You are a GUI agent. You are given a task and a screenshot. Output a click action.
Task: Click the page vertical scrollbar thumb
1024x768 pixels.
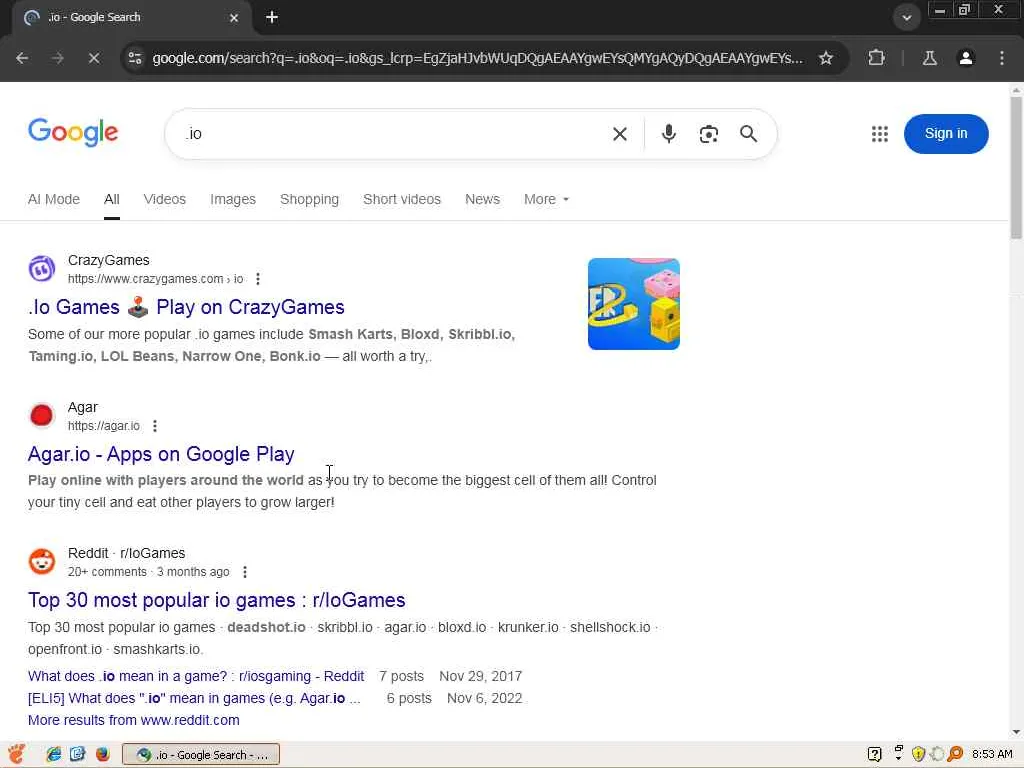1016,167
